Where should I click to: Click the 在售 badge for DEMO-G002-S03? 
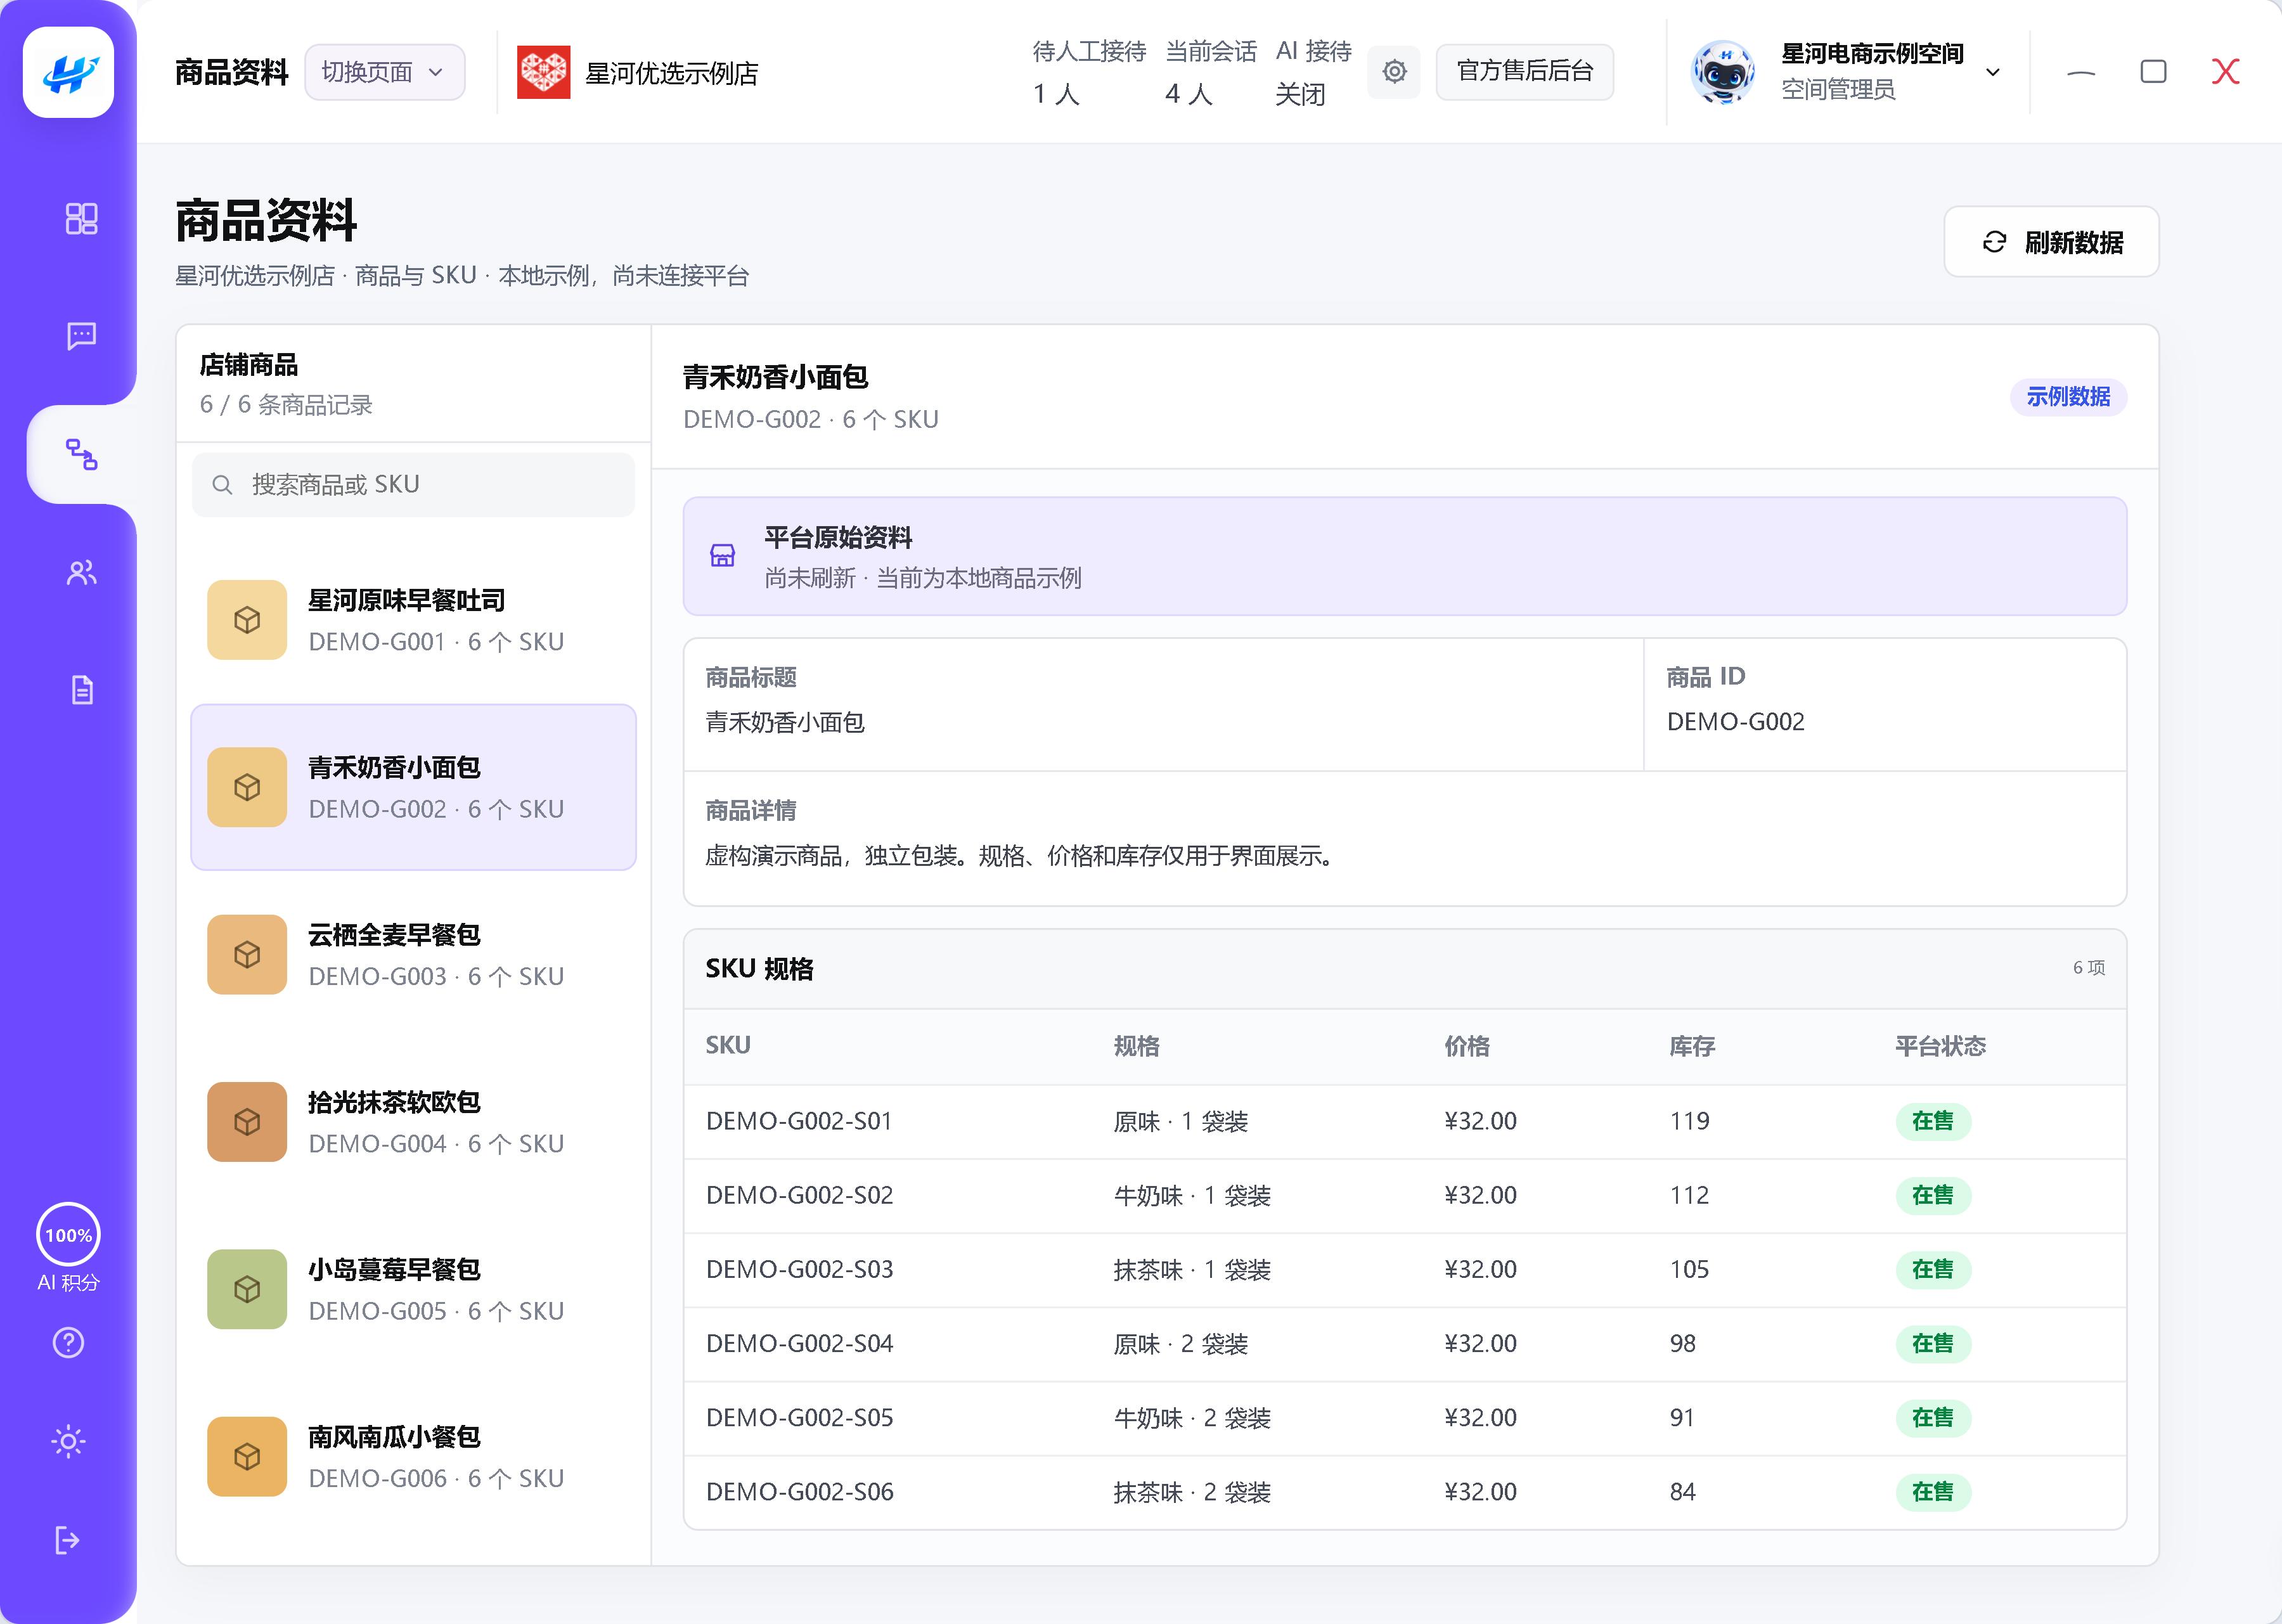pyautogui.click(x=1932, y=1269)
